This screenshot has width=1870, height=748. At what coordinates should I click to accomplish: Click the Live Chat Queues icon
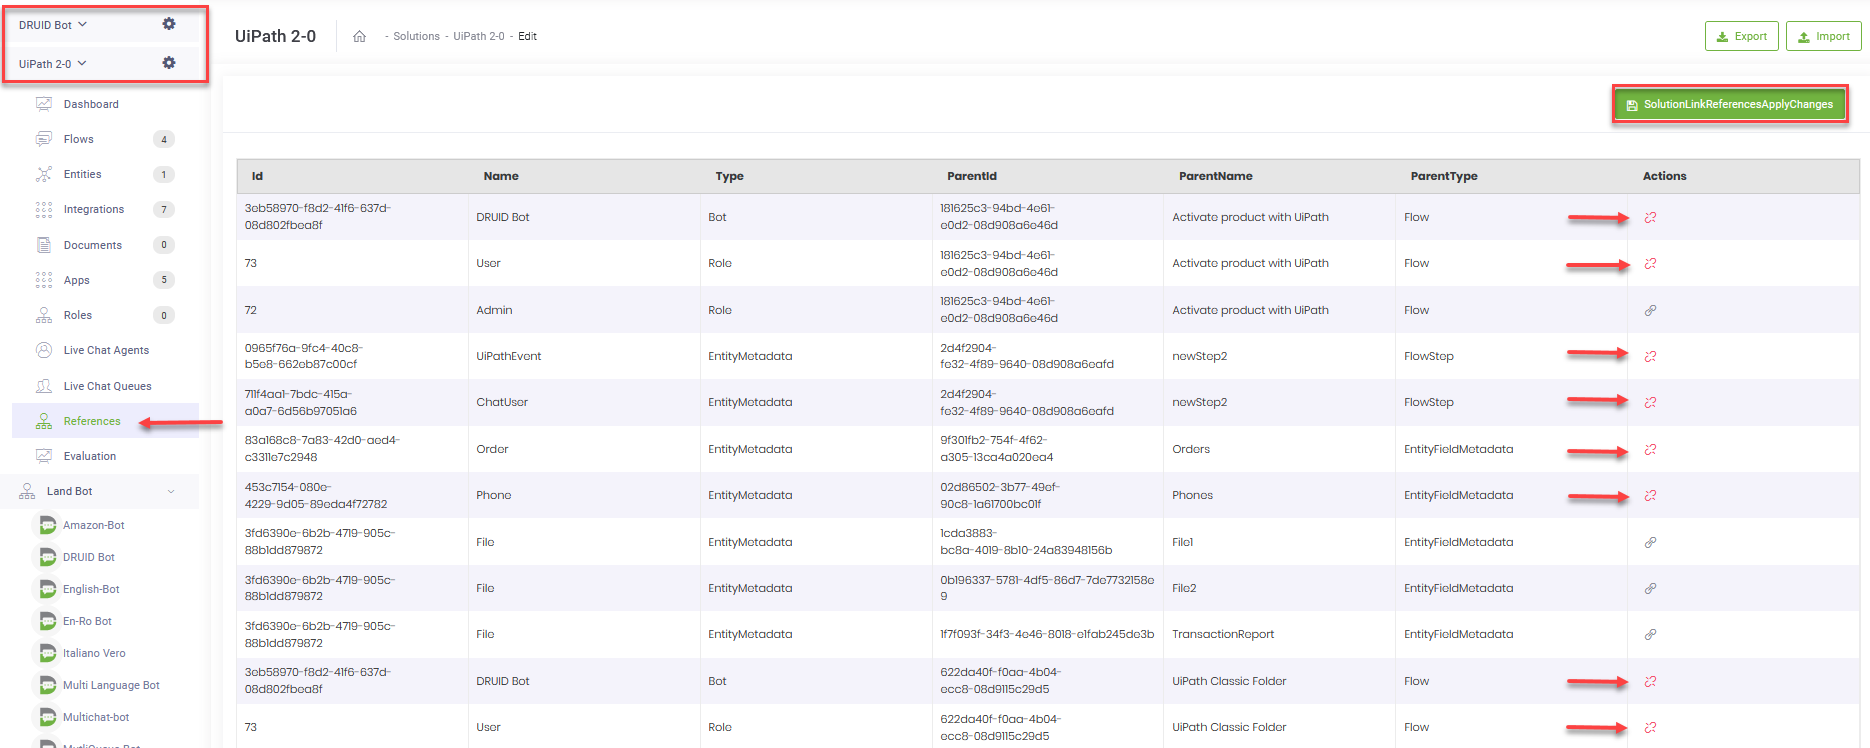pyautogui.click(x=44, y=386)
